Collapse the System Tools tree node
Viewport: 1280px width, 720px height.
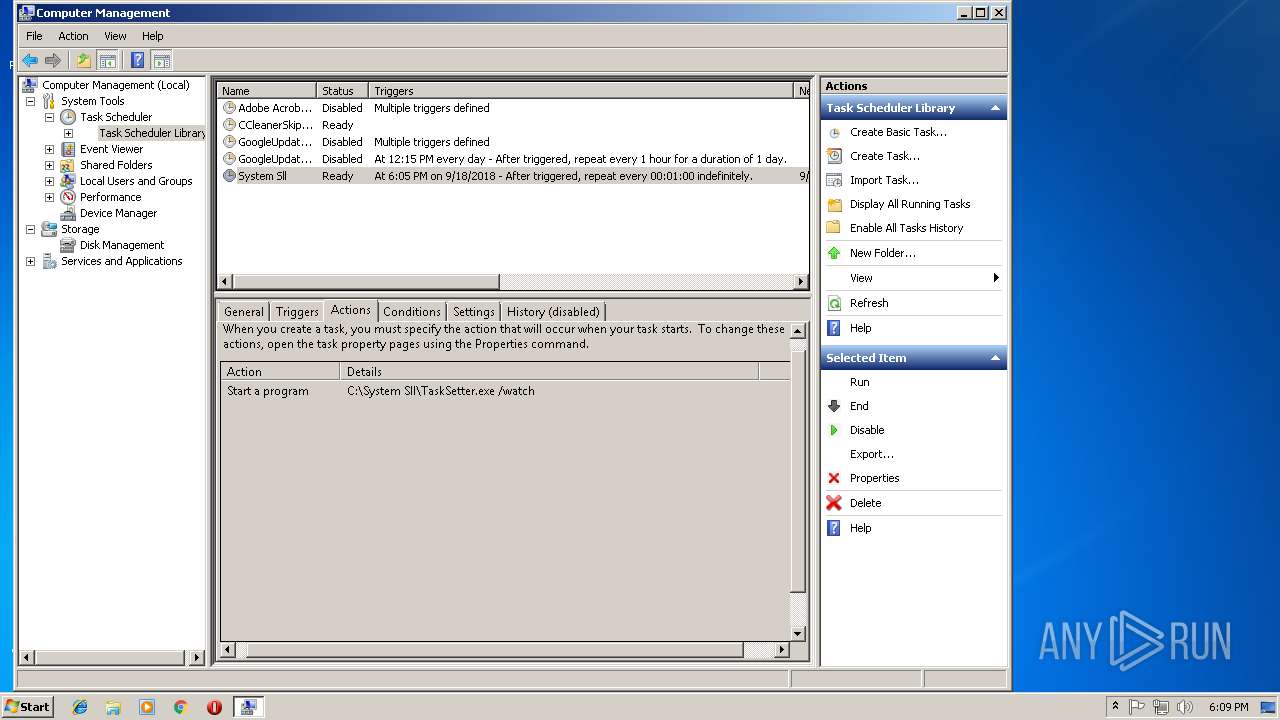pos(30,101)
